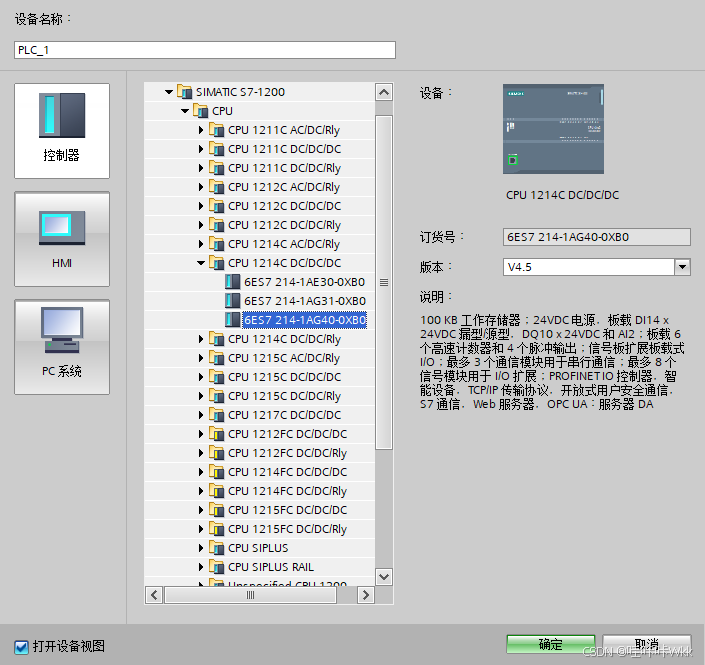Expand the CPU 1217C DC/DC/DC node
Image resolution: width=705 pixels, height=665 pixels.
[201, 415]
